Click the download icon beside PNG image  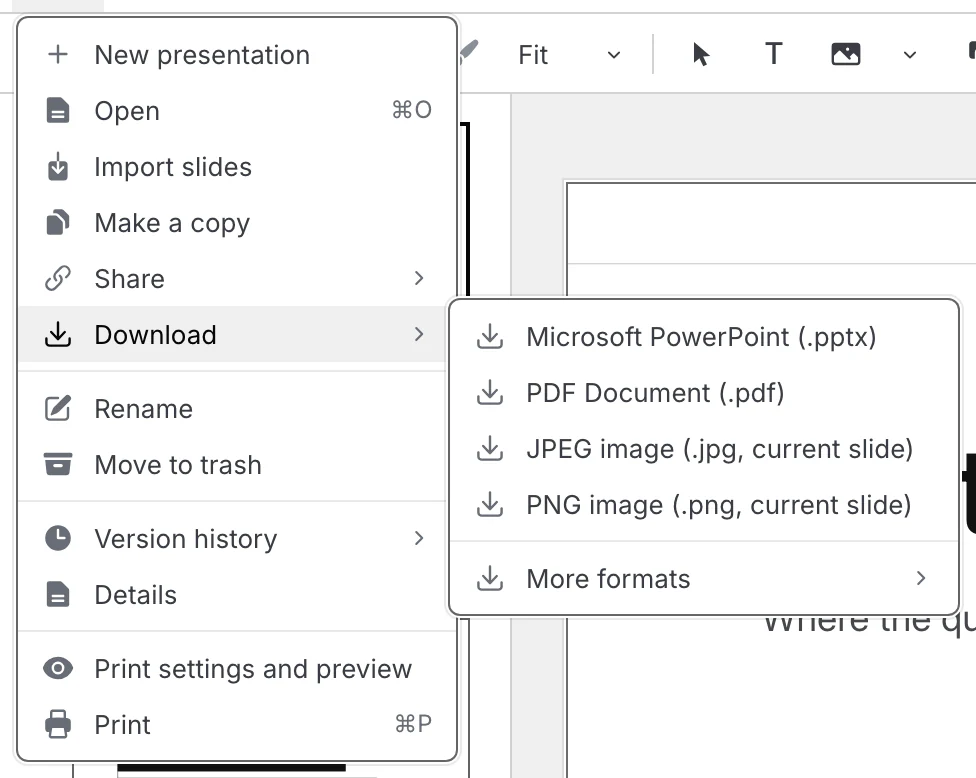tap(490, 505)
